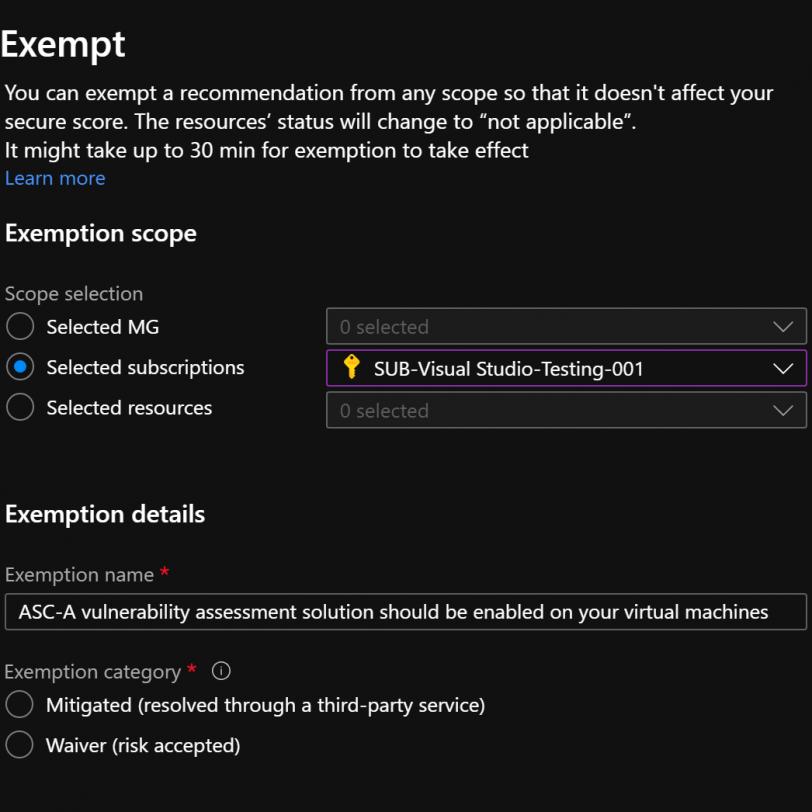This screenshot has height=812, width=812.
Task: Choose Mitigated (resolved through third-party) option
Action: pyautogui.click(x=20, y=704)
